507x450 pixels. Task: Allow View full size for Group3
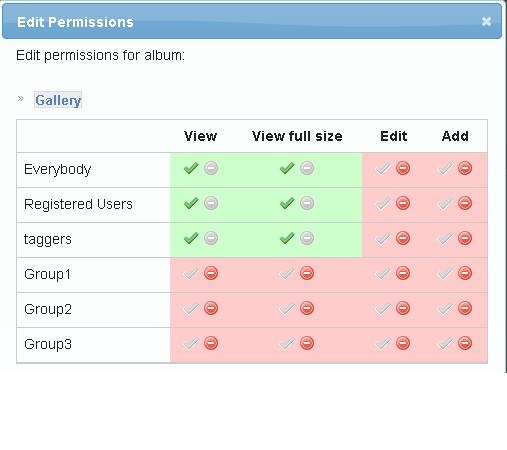tap(287, 343)
